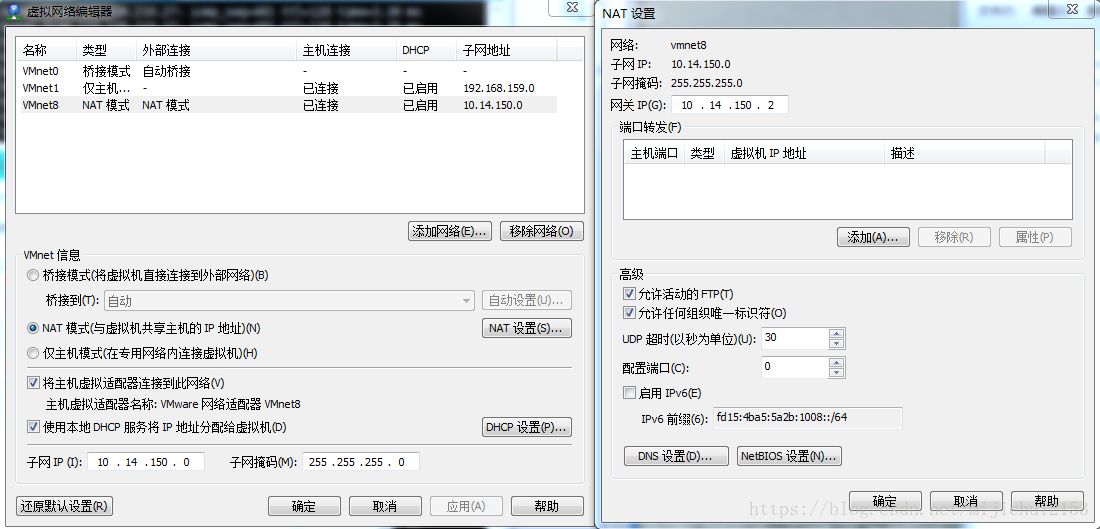Decrease the UDP timeout spinner value

tap(836, 343)
